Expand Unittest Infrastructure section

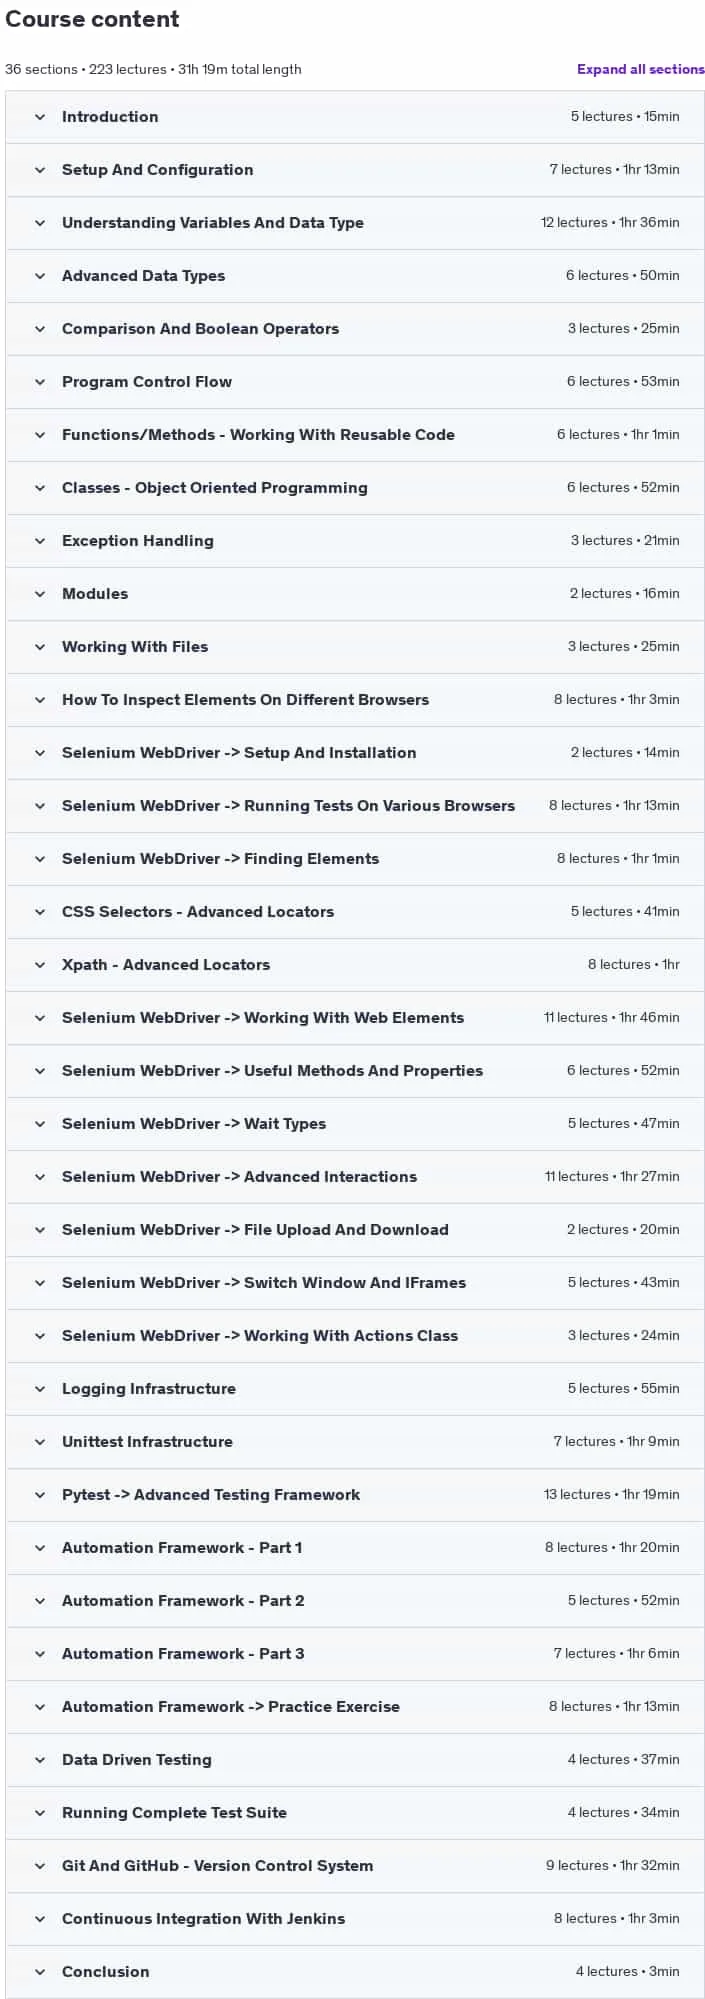[x=355, y=1442]
